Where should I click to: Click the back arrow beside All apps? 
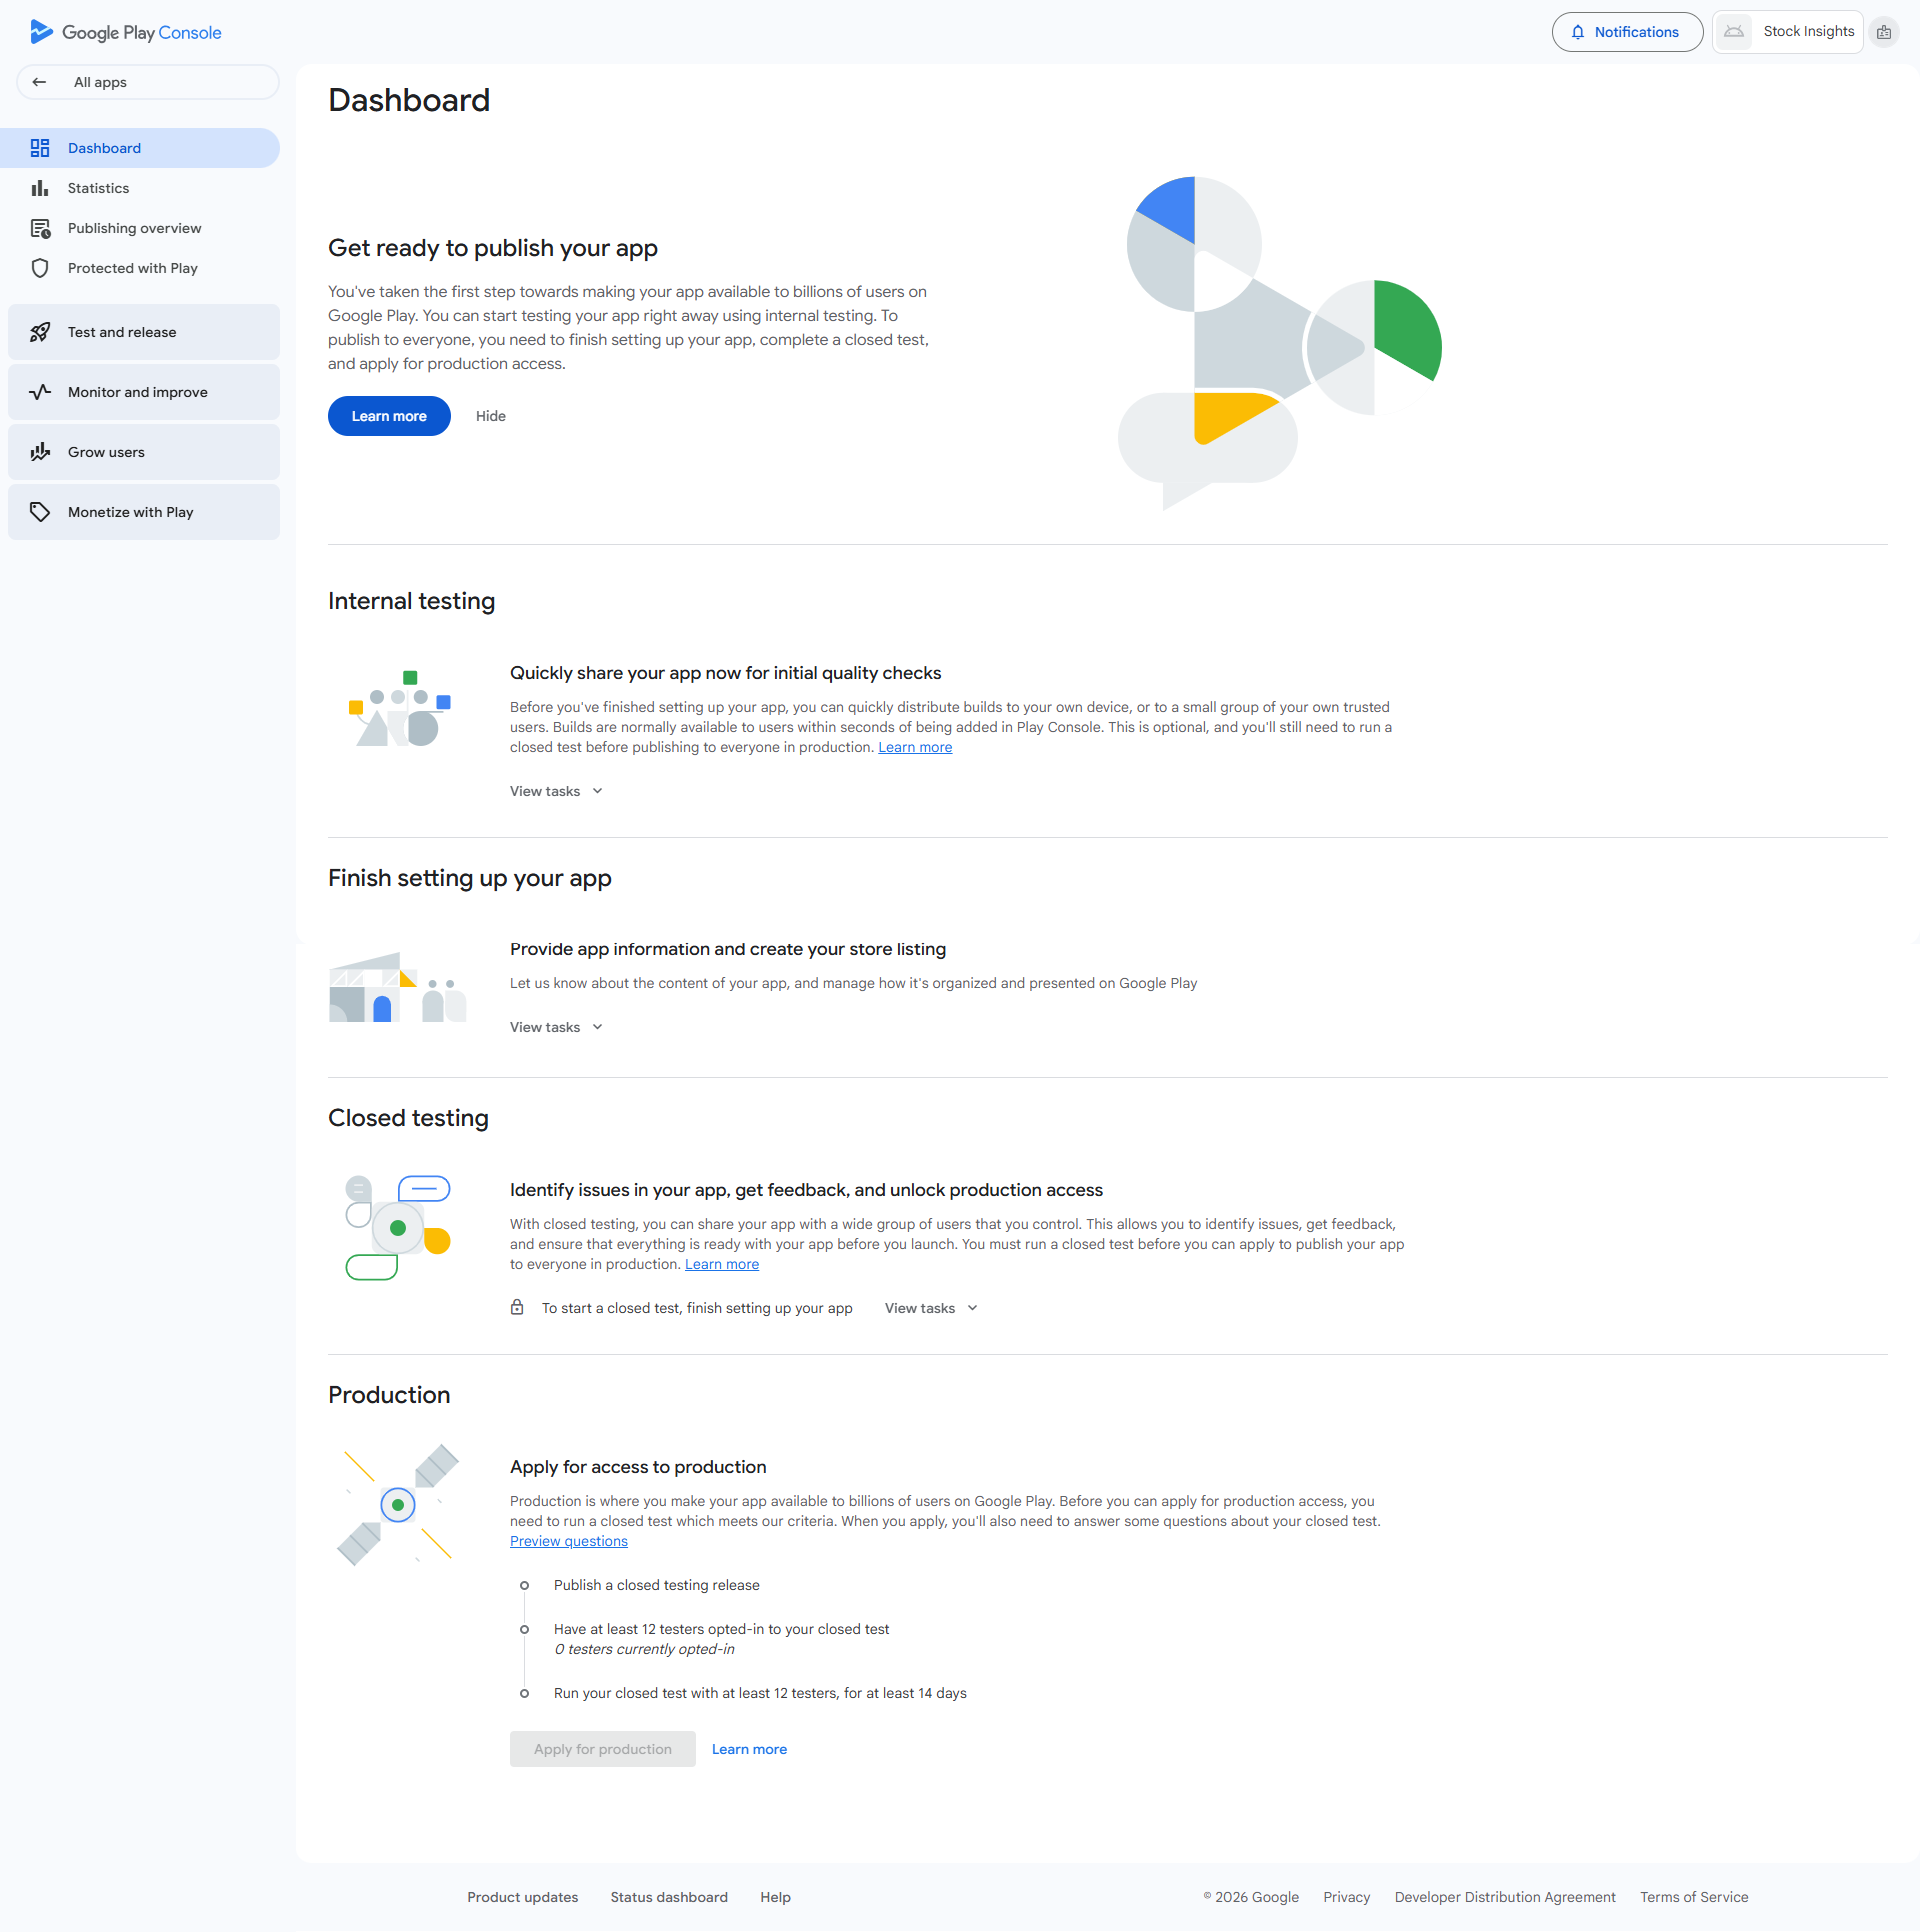pos(39,82)
